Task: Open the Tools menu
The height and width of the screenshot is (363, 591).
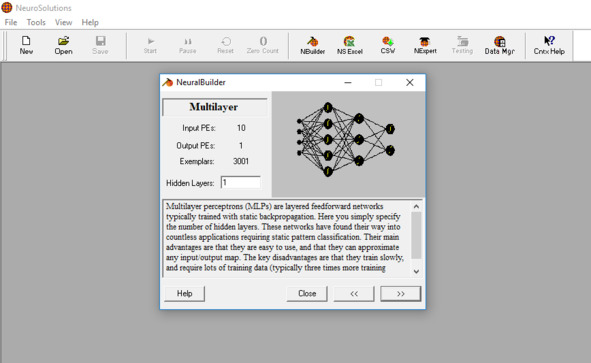Action: pos(36,22)
